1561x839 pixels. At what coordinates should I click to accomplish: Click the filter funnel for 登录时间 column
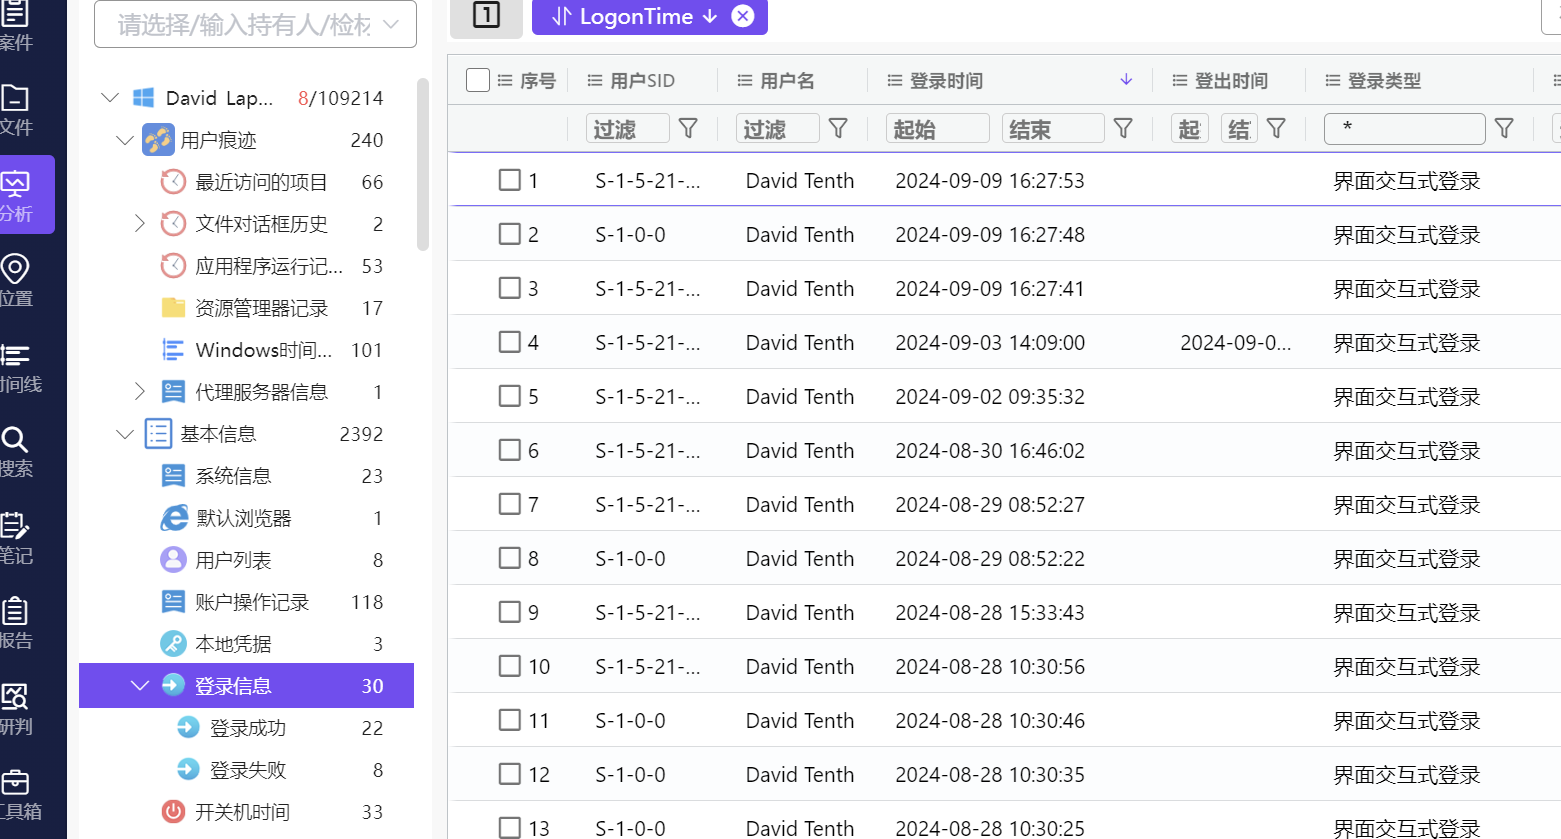coord(1123,128)
